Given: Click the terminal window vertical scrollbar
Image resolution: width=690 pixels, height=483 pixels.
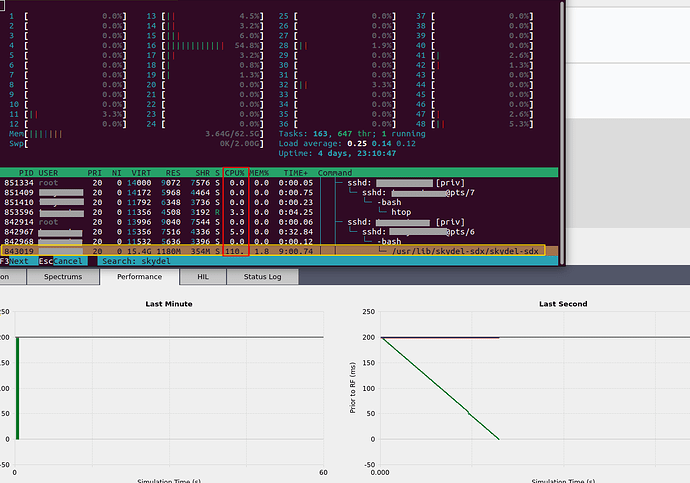Looking at the screenshot, I should 562,132.
